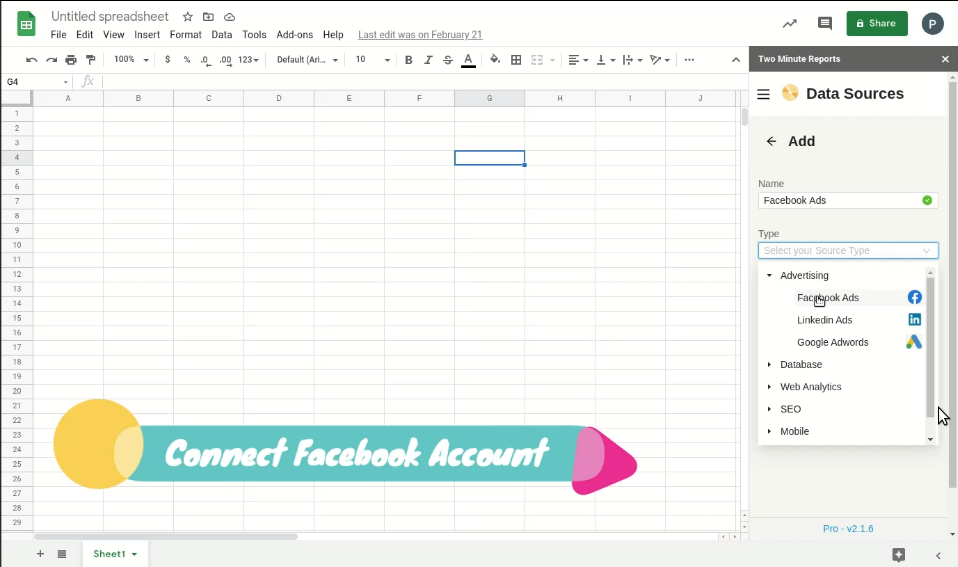
Task: Open the font size dropdown
Action: [373, 59]
